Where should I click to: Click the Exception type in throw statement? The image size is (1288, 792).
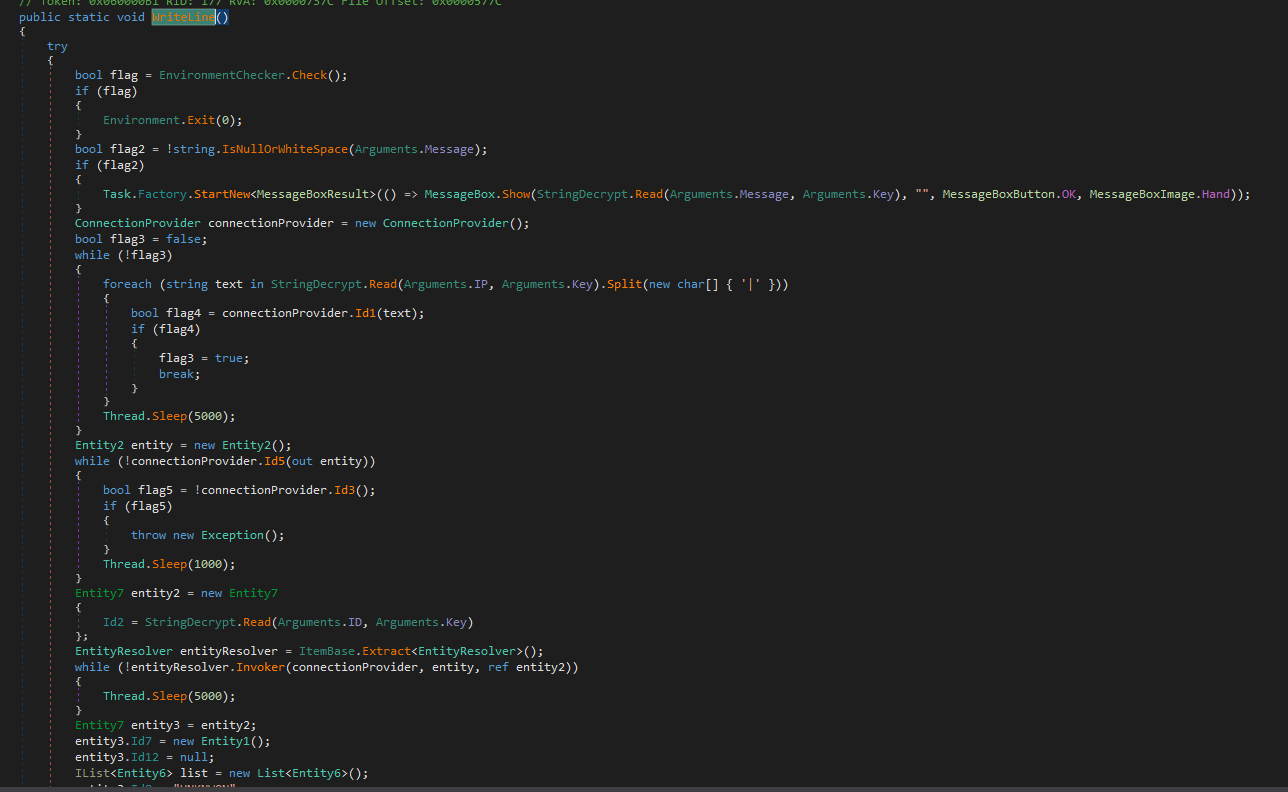point(233,535)
